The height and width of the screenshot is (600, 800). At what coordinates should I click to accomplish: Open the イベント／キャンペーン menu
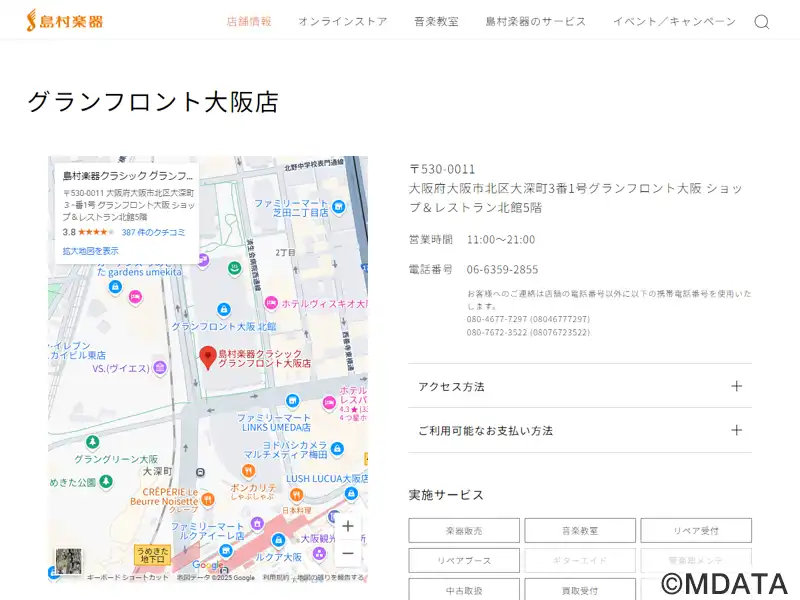coord(674,21)
